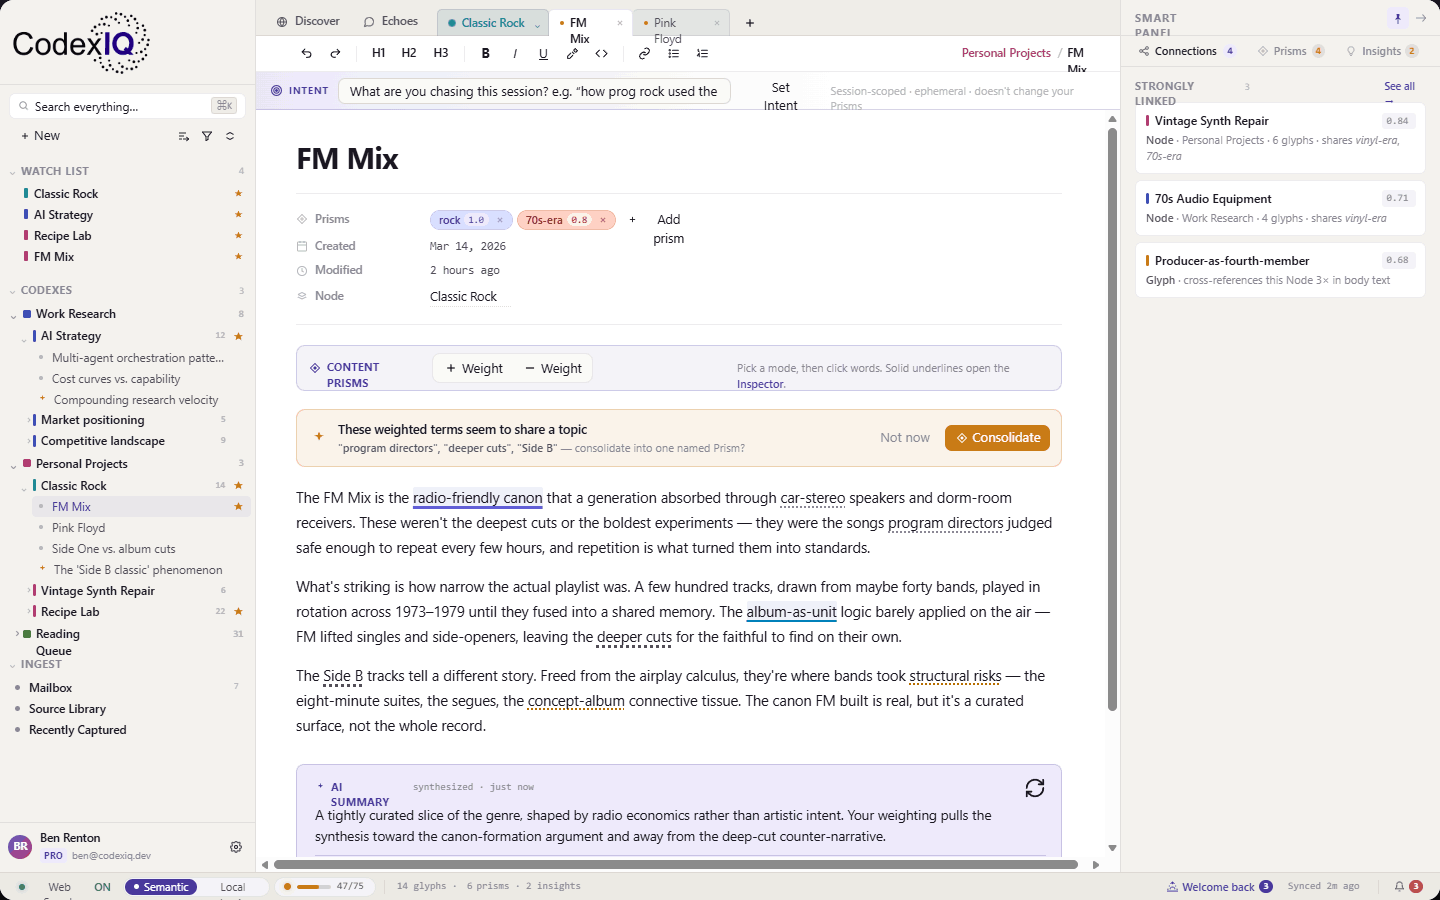Collapse the Work Research codex
This screenshot has width=1440, height=900.
[x=13, y=315]
